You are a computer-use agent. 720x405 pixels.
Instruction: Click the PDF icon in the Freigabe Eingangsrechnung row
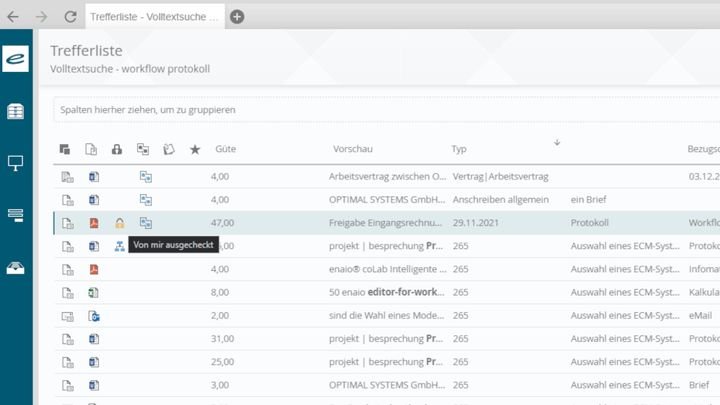[x=94, y=223]
